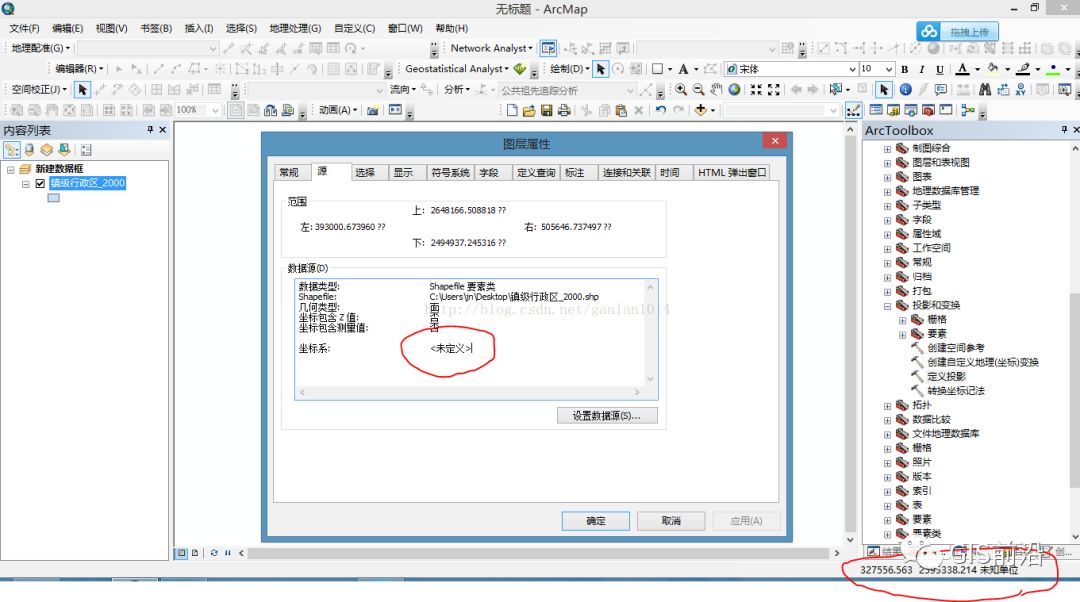Click the List By Selection icon
1080x602 pixels.
64,149
